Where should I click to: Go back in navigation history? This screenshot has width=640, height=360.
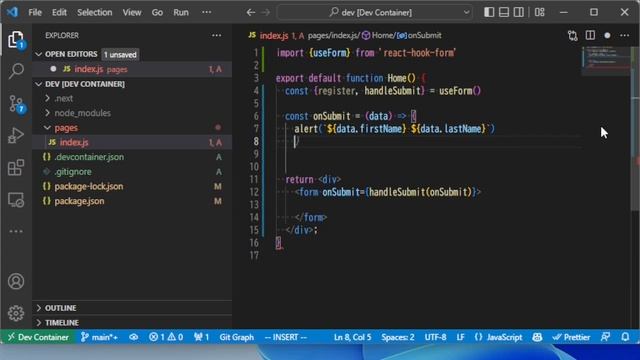pos(251,12)
